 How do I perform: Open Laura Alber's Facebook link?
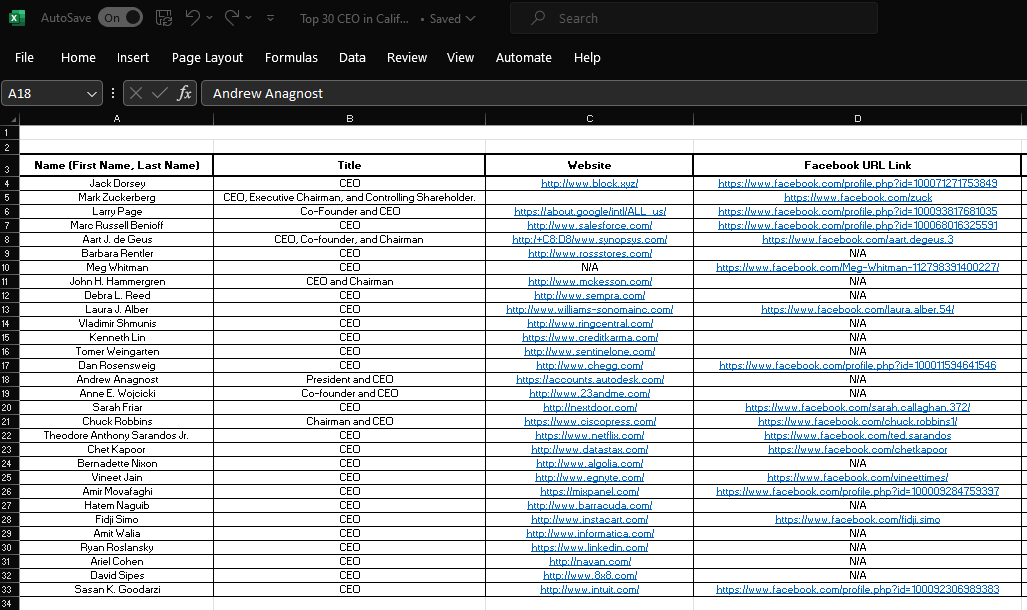tap(857, 309)
